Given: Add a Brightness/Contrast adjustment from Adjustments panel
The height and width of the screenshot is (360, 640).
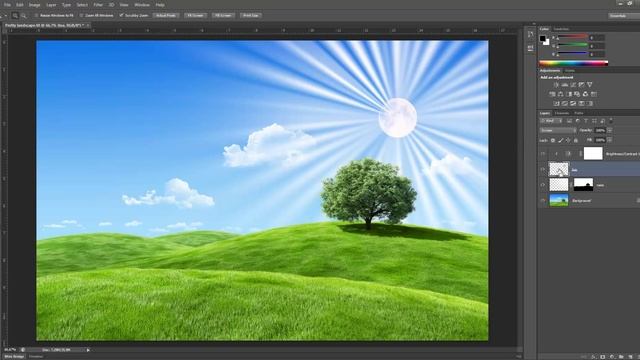Looking at the screenshot, I should 556,84.
